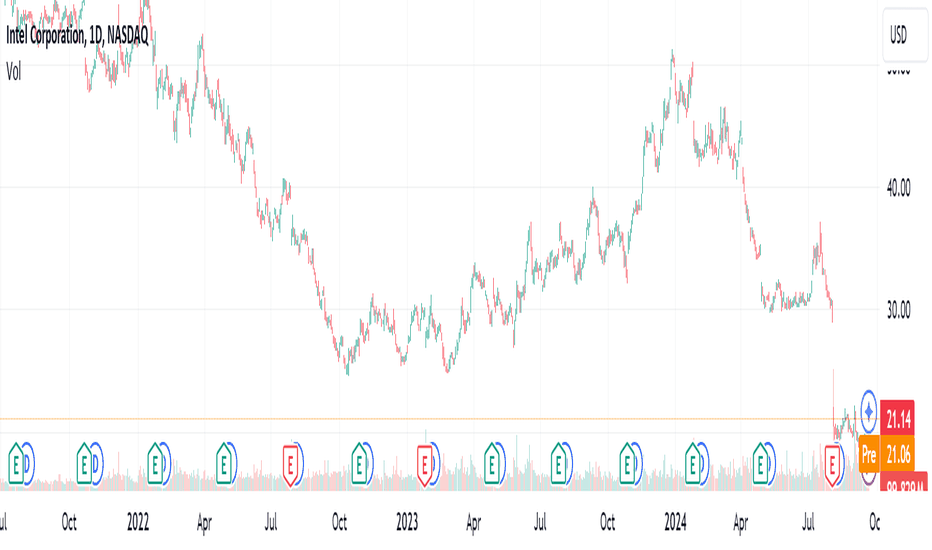This screenshot has width=932, height=550.
Task: Click the dividend D marker beside July 2021 earnings
Action: tap(29, 463)
